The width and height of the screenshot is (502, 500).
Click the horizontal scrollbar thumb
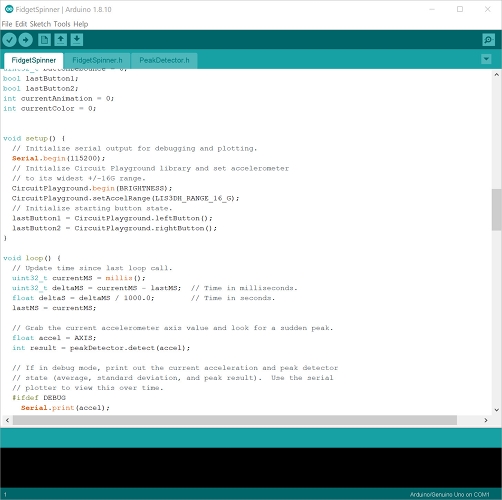click(235, 420)
